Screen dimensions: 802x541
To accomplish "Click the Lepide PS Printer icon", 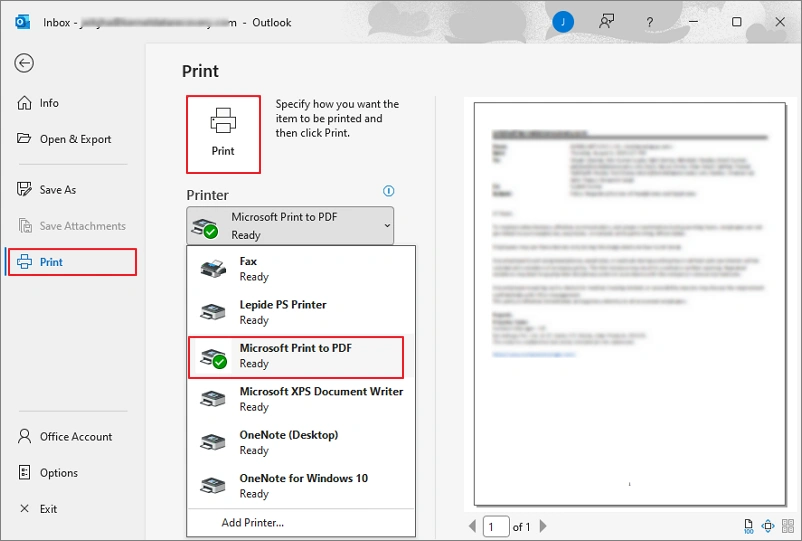I will 213,311.
